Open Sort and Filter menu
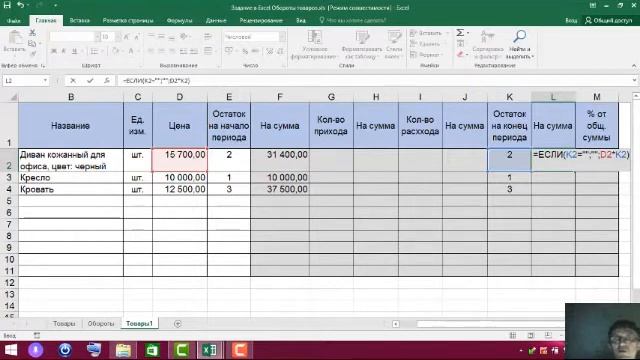Viewport: 640px width, 360px height. click(x=487, y=44)
